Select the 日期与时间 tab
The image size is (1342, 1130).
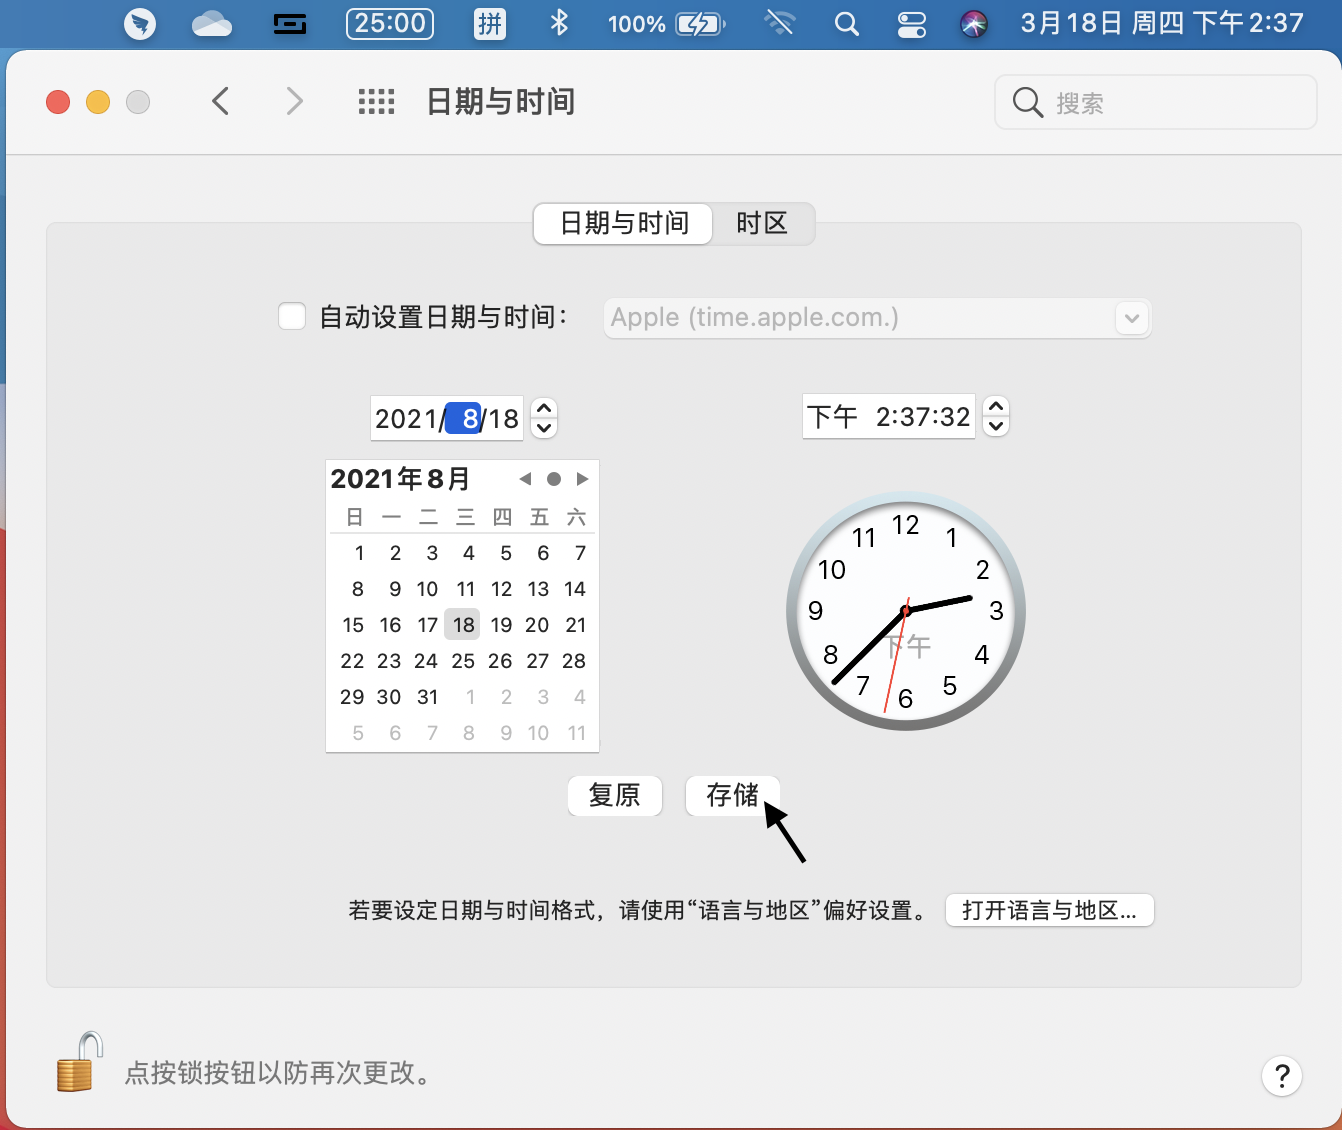(624, 223)
